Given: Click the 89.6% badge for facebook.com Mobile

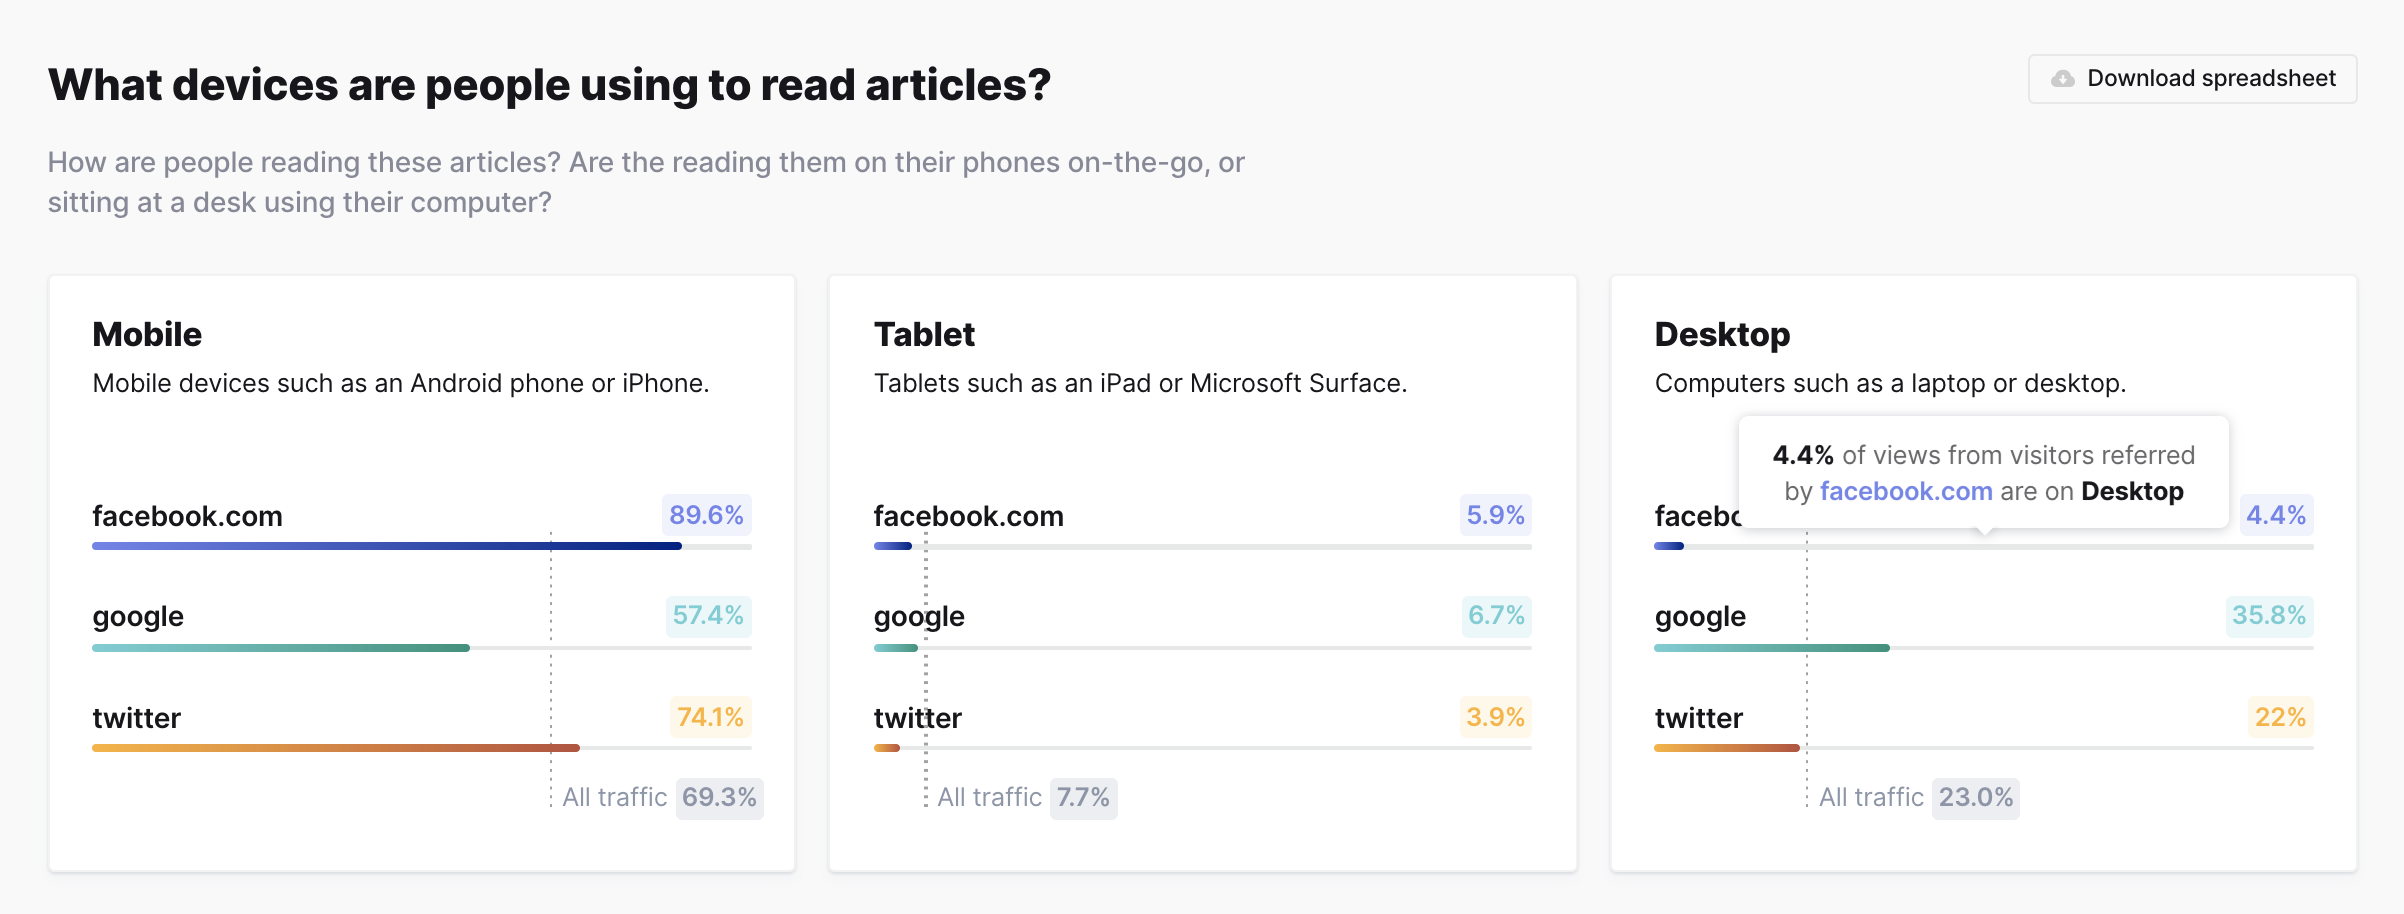Looking at the screenshot, I should point(707,516).
